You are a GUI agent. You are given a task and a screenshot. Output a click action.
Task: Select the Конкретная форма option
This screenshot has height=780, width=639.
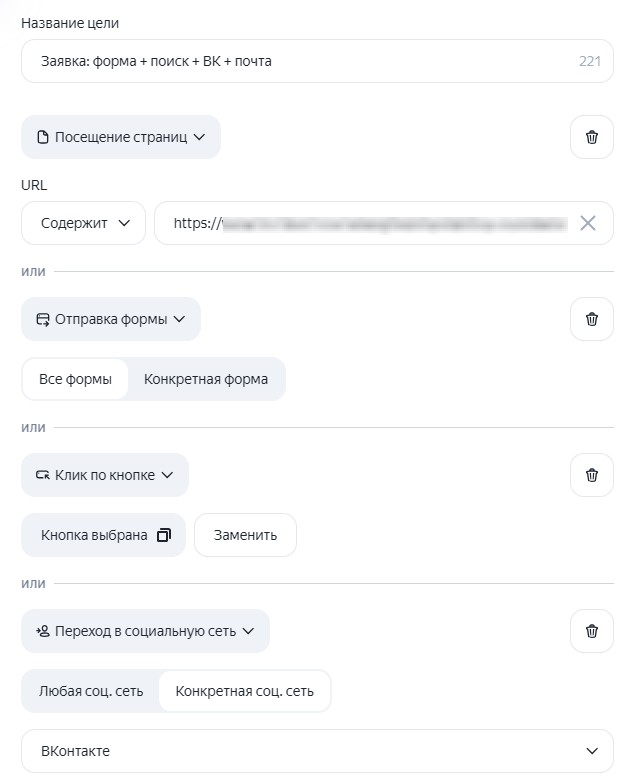[x=206, y=379]
